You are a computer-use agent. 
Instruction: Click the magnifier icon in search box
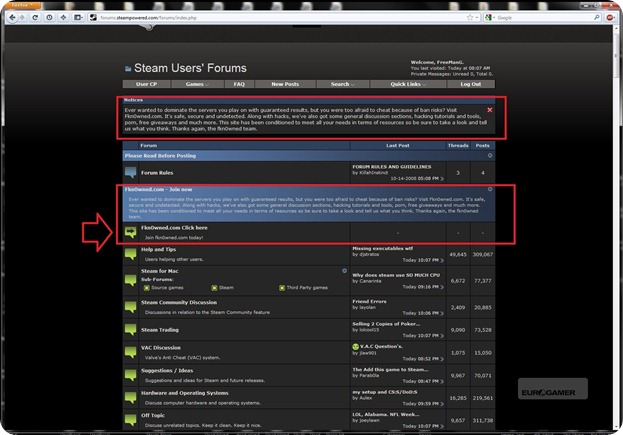pos(597,17)
